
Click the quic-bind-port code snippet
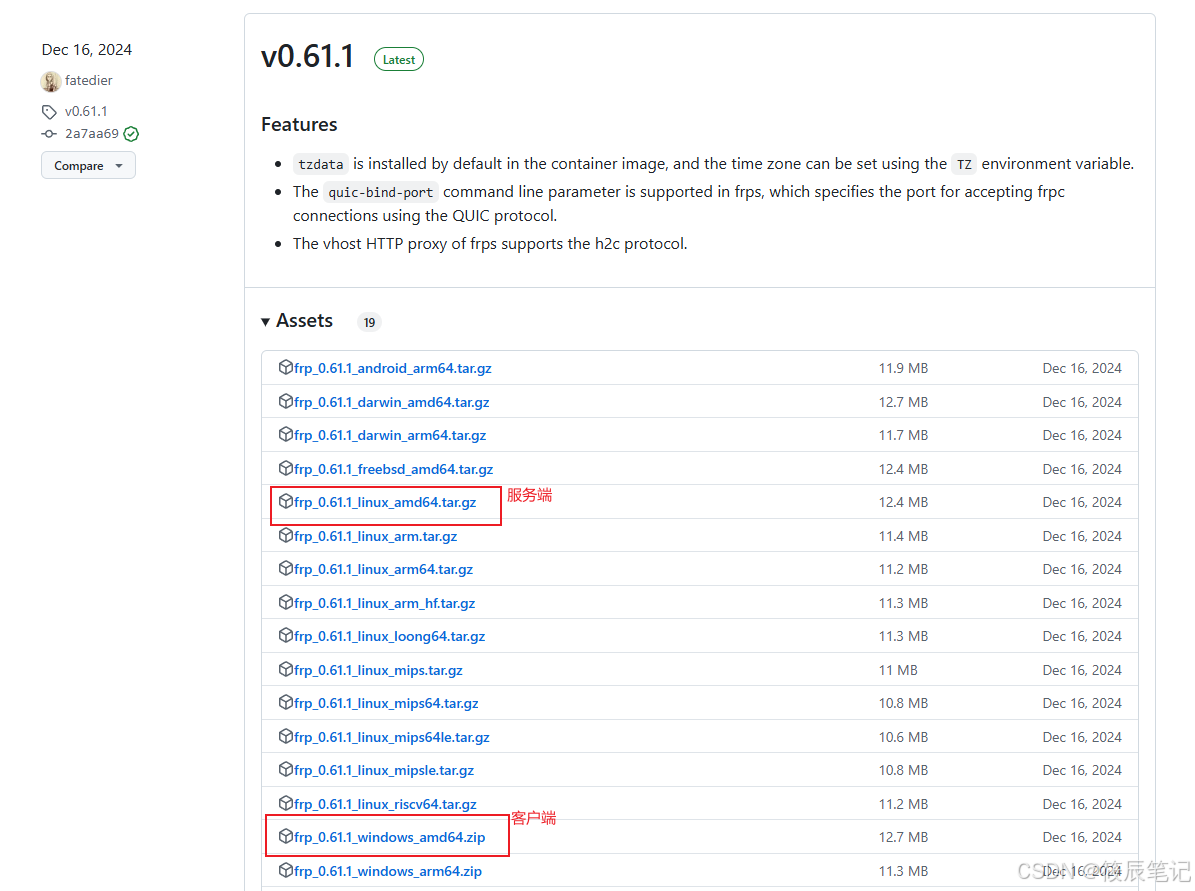(380, 192)
